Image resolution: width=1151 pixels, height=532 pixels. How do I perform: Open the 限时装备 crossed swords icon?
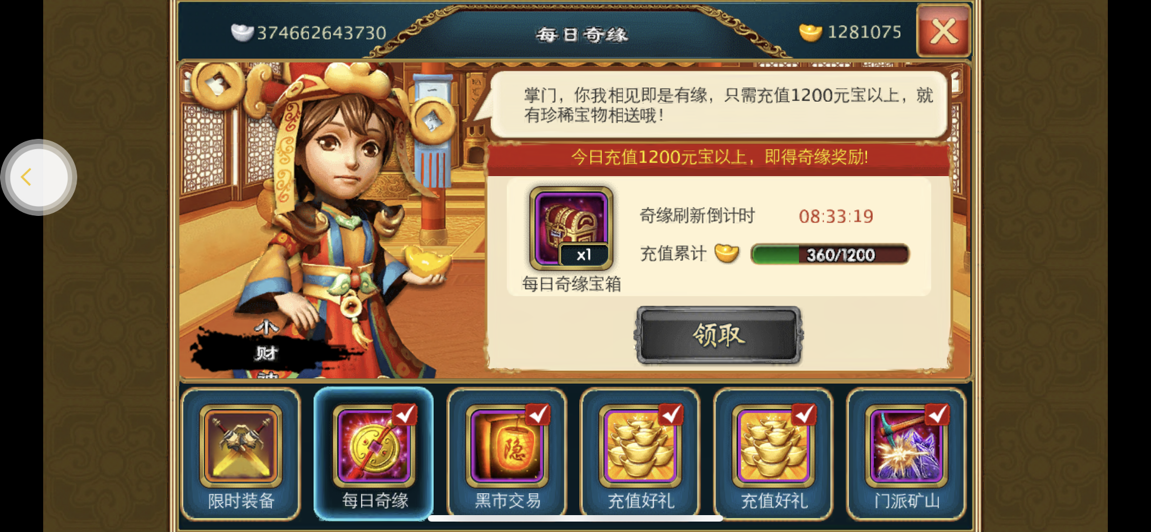(x=241, y=446)
